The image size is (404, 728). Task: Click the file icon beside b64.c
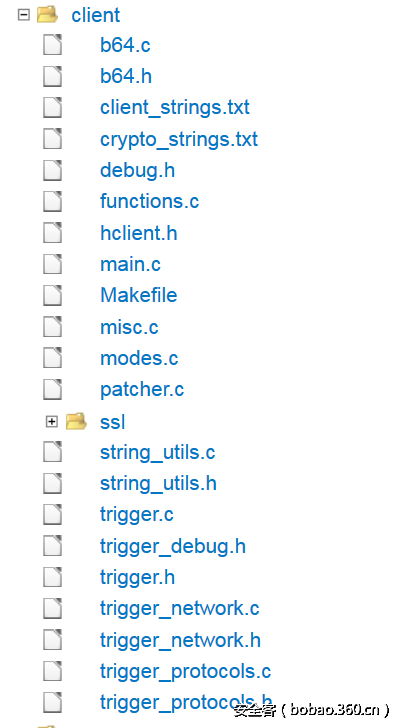52,45
